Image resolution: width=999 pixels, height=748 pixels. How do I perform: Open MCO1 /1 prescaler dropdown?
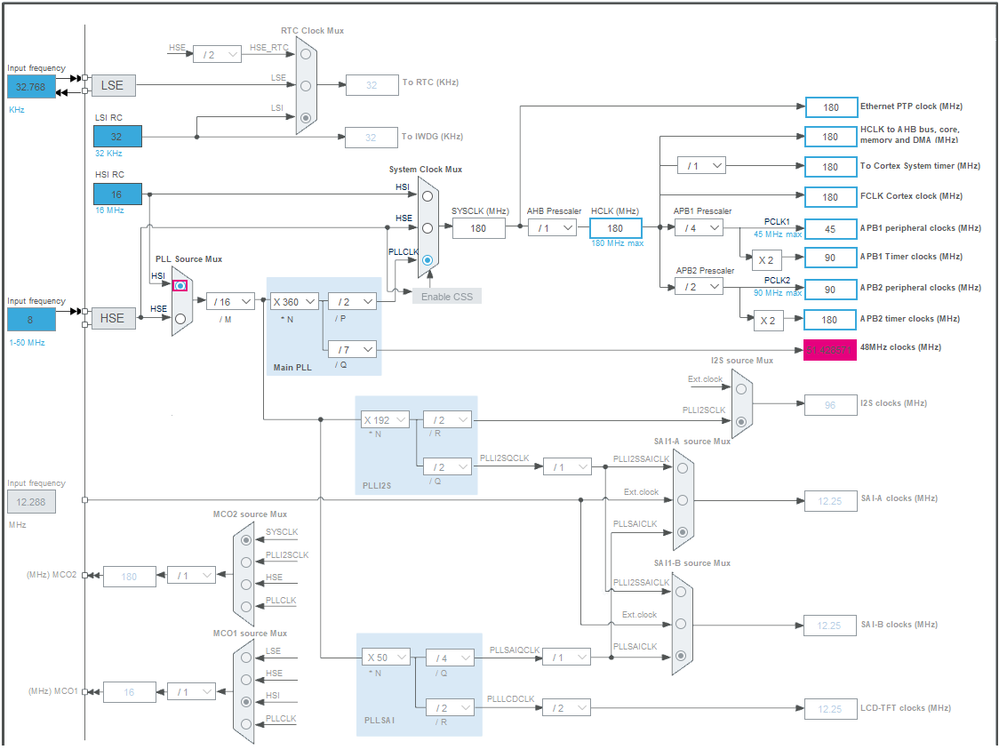[191, 691]
